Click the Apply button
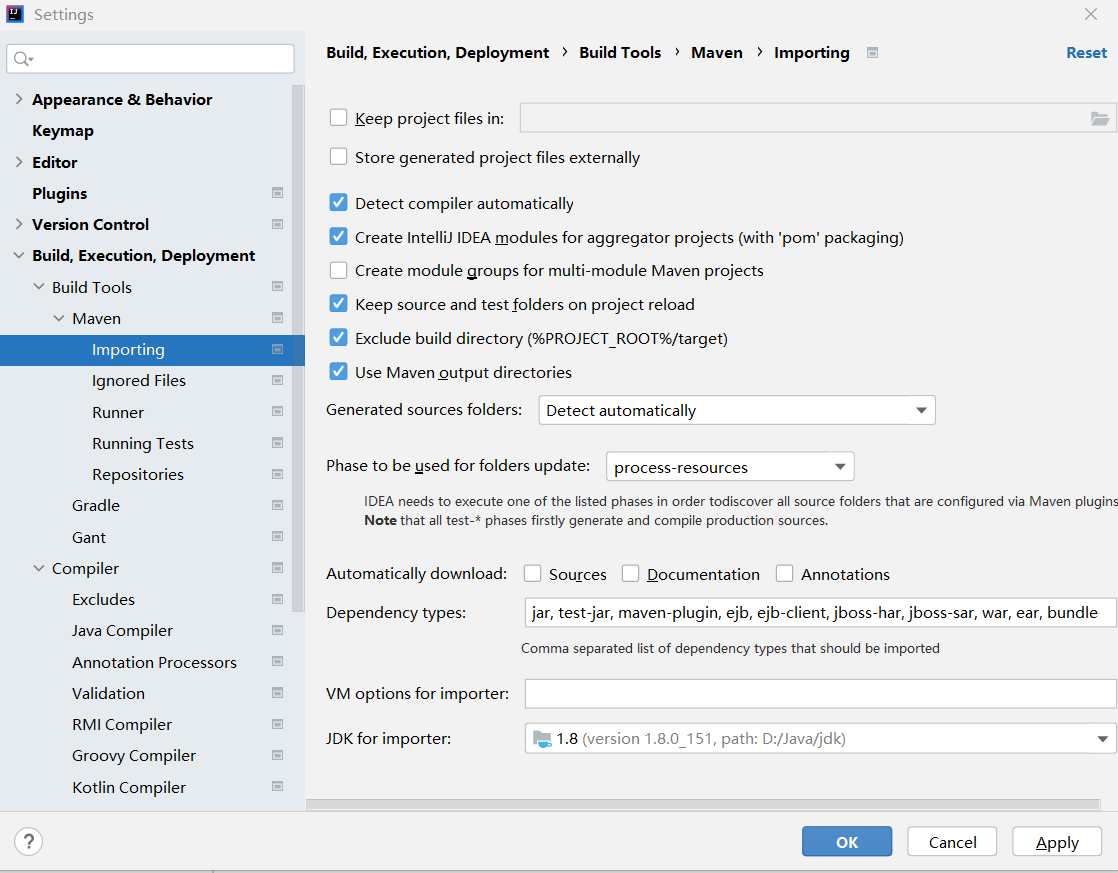This screenshot has width=1118, height=873. [x=1057, y=842]
